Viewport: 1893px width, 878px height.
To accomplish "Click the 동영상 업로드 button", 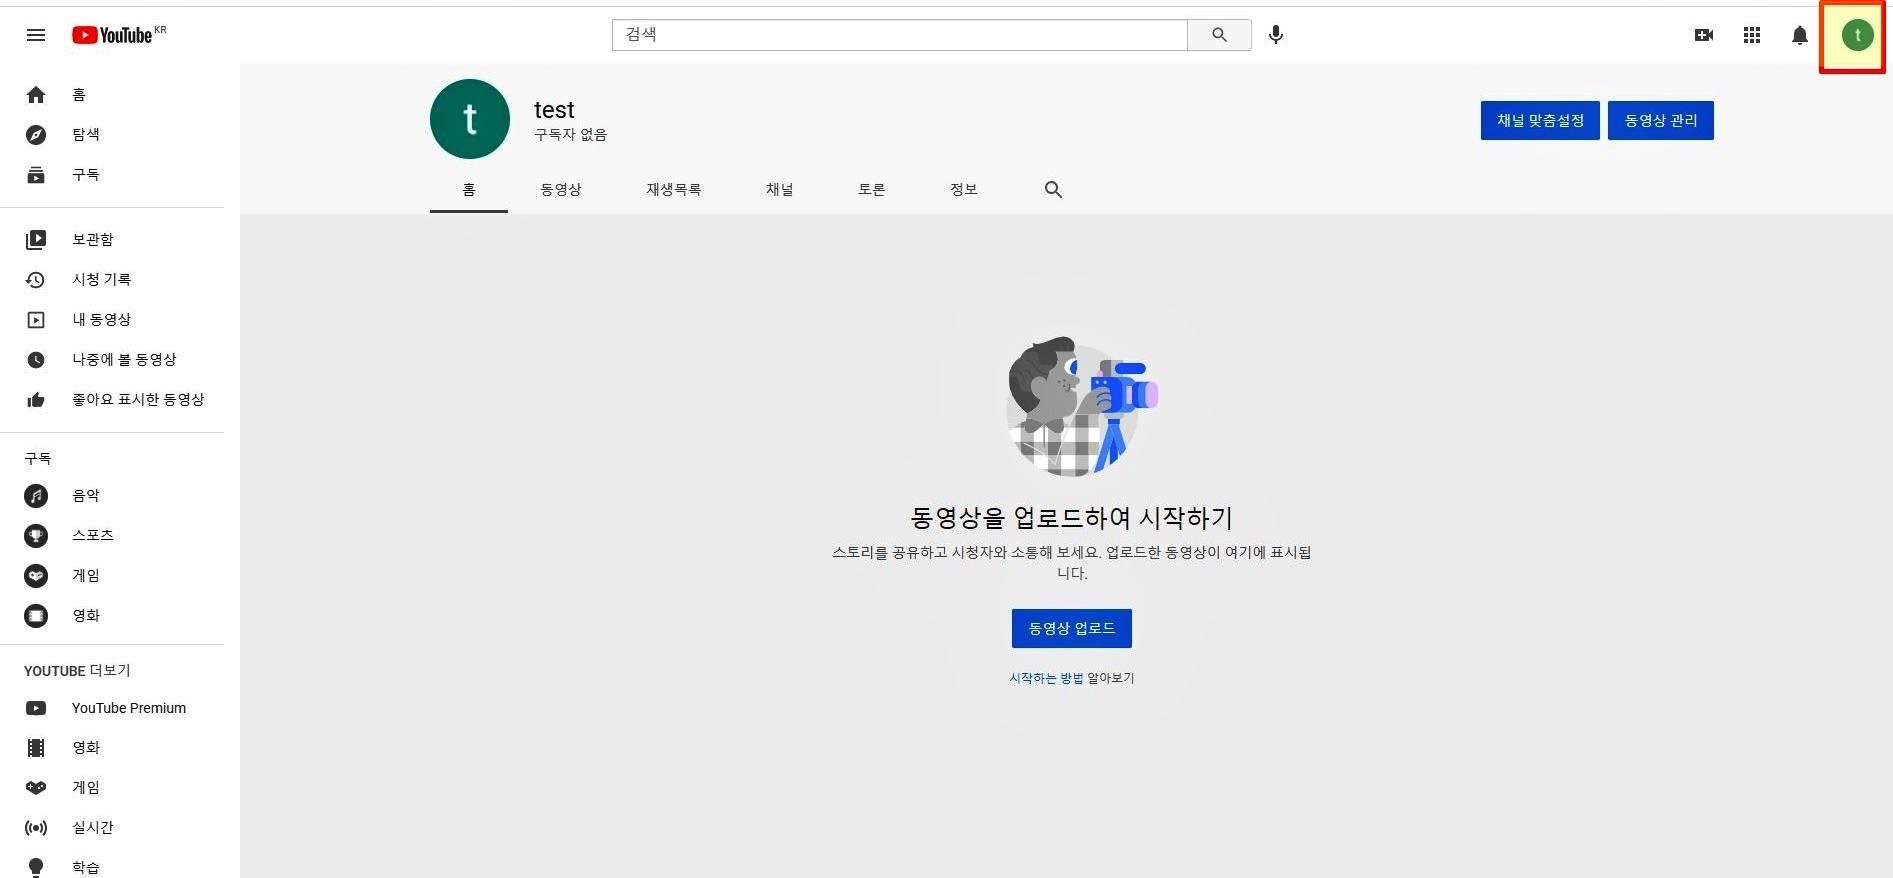I will coord(1072,628).
